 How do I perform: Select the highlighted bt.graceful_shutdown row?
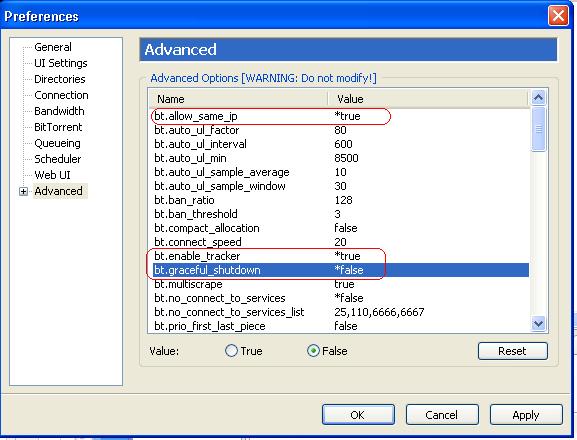tap(341, 270)
